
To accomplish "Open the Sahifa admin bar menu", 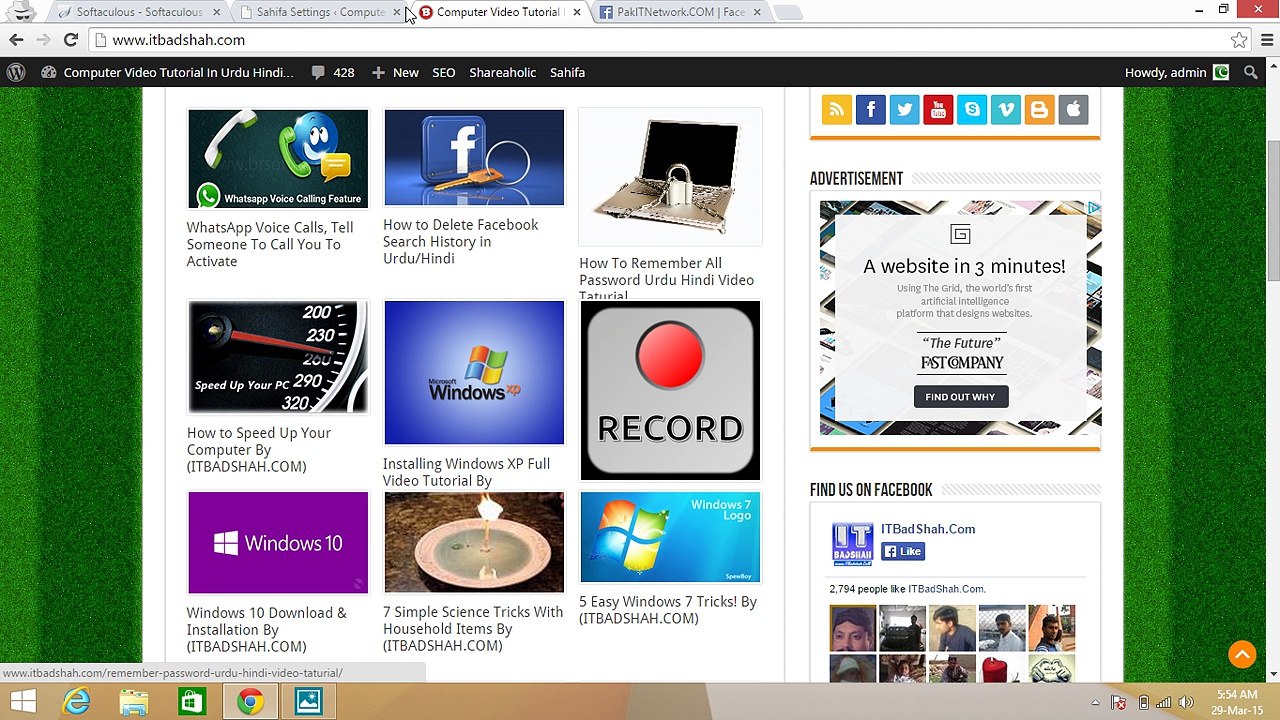I will click(567, 72).
